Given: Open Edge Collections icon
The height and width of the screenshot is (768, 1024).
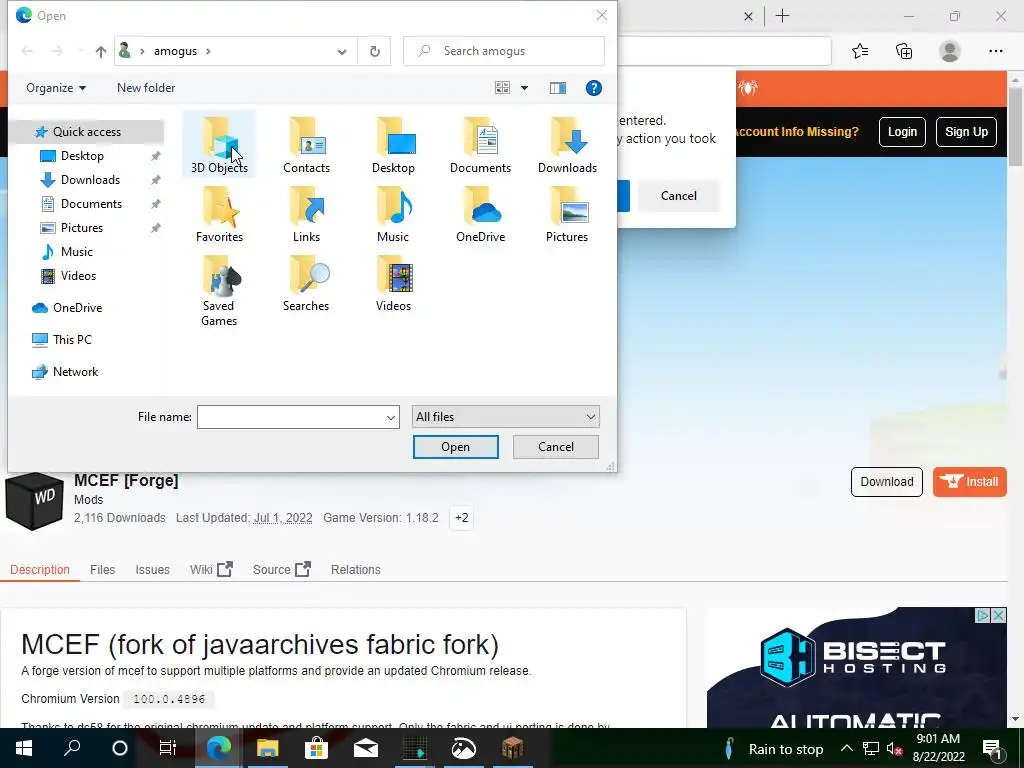Looking at the screenshot, I should (904, 51).
